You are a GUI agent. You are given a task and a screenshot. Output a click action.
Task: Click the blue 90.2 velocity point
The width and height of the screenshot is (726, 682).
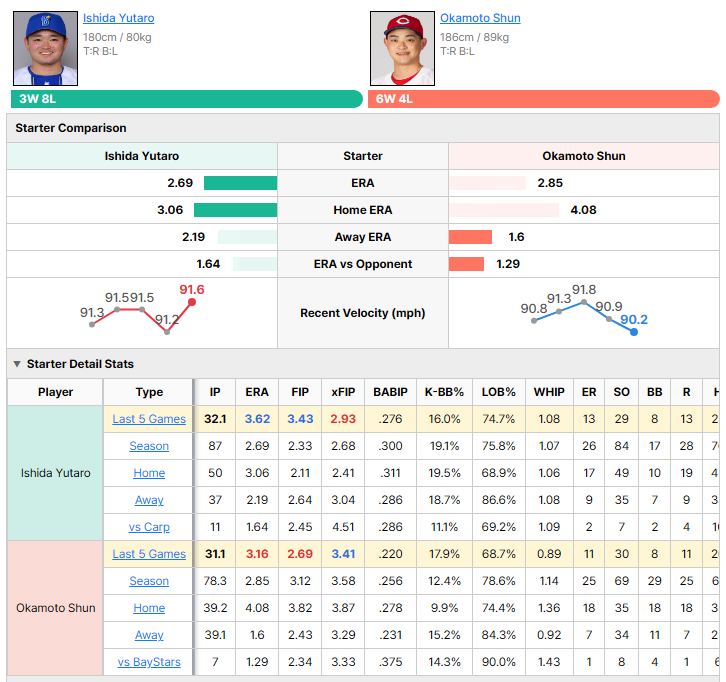click(634, 332)
